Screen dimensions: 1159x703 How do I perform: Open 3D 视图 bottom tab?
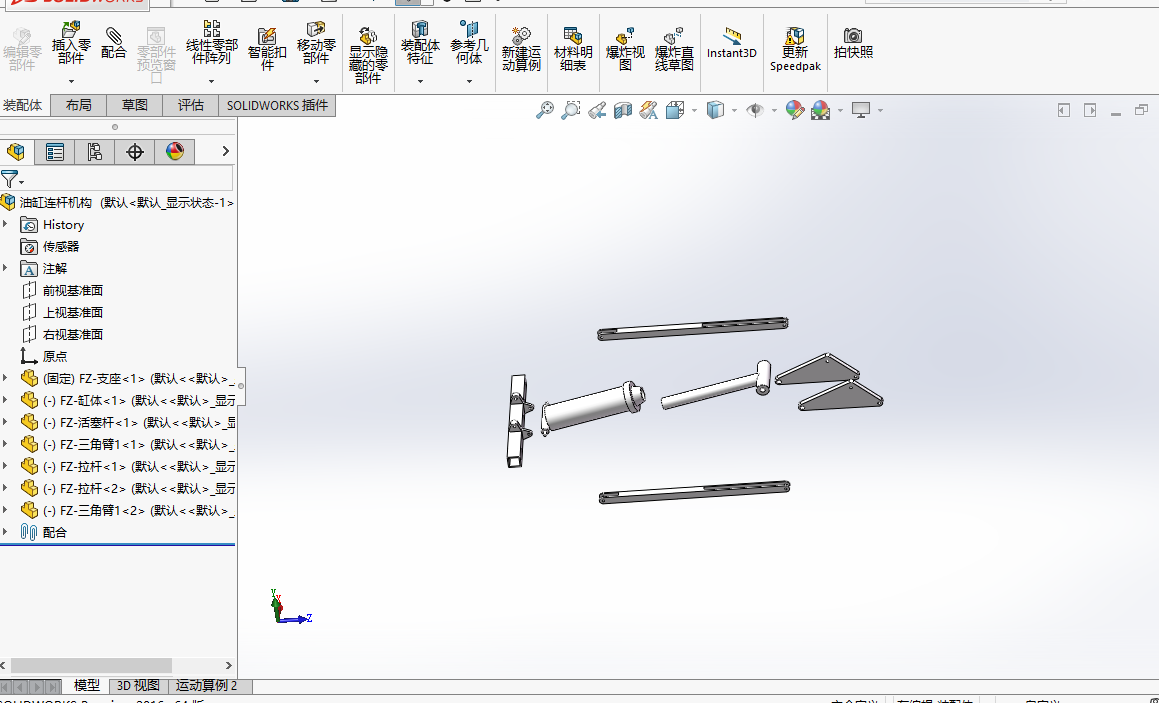coord(138,686)
